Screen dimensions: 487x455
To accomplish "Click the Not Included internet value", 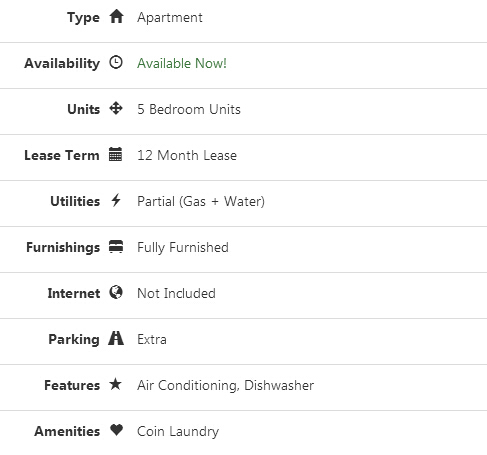I will pos(176,293).
